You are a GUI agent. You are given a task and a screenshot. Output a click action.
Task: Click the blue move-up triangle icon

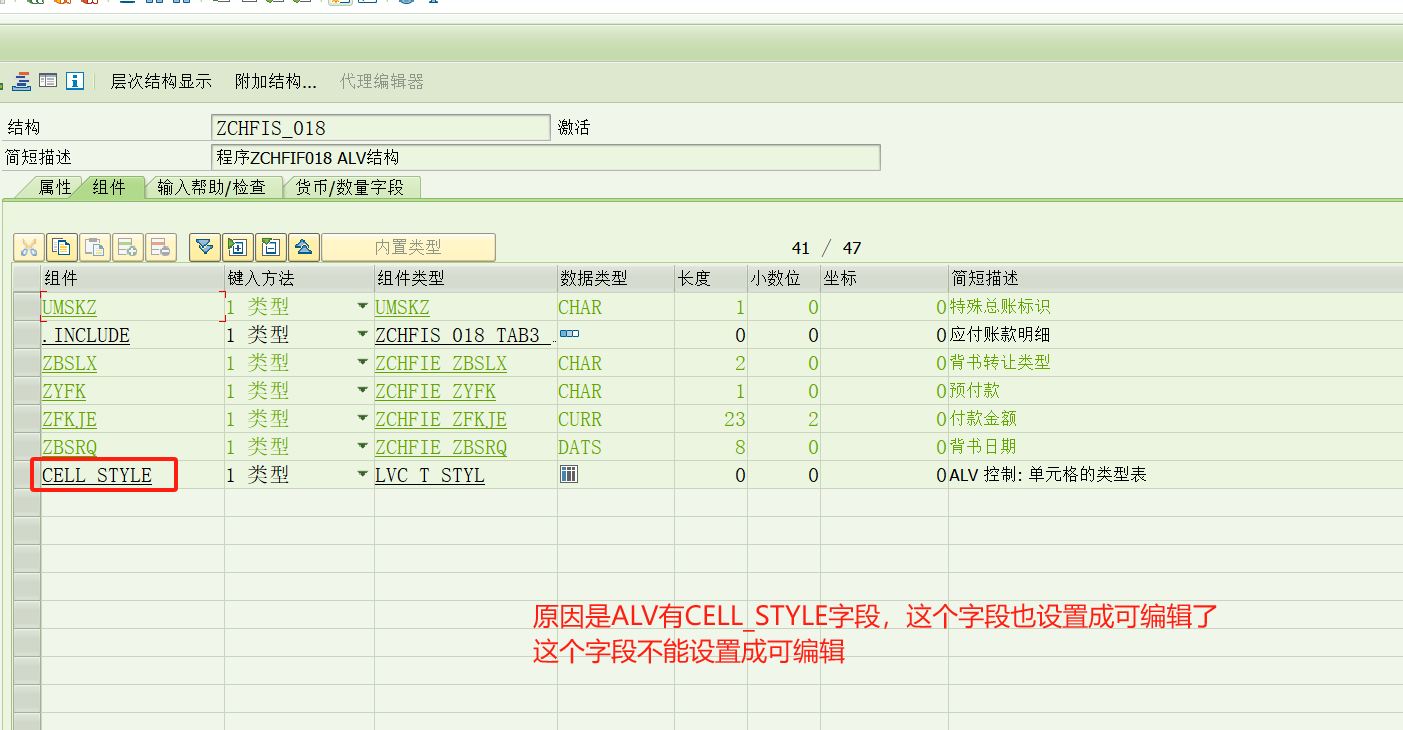(303, 247)
